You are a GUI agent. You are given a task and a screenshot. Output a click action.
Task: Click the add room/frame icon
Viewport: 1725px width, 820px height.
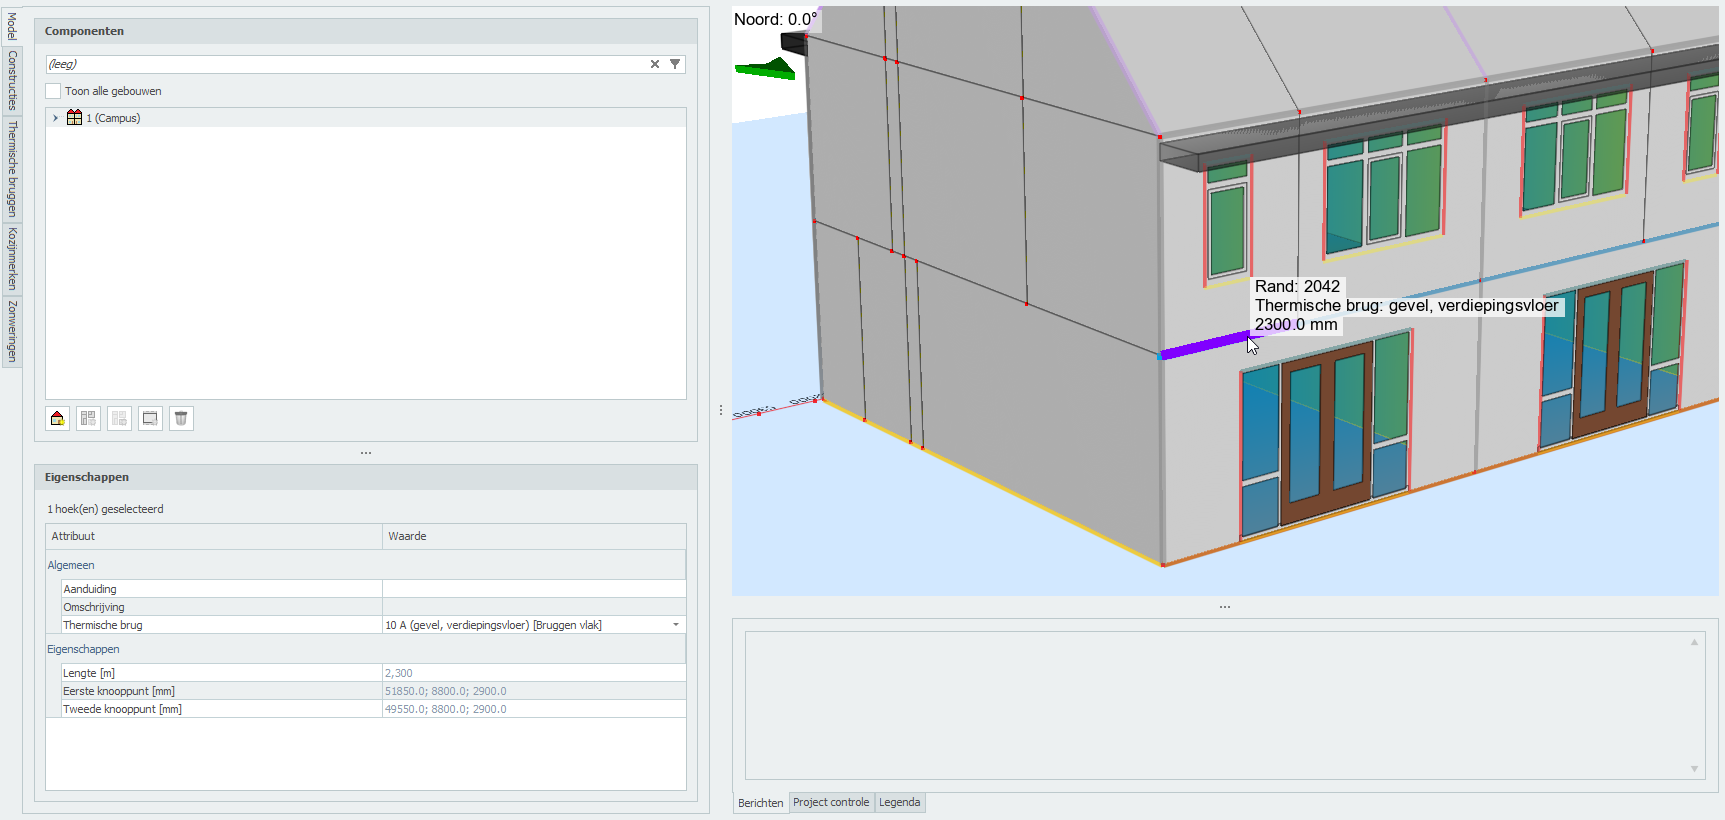tap(150, 418)
